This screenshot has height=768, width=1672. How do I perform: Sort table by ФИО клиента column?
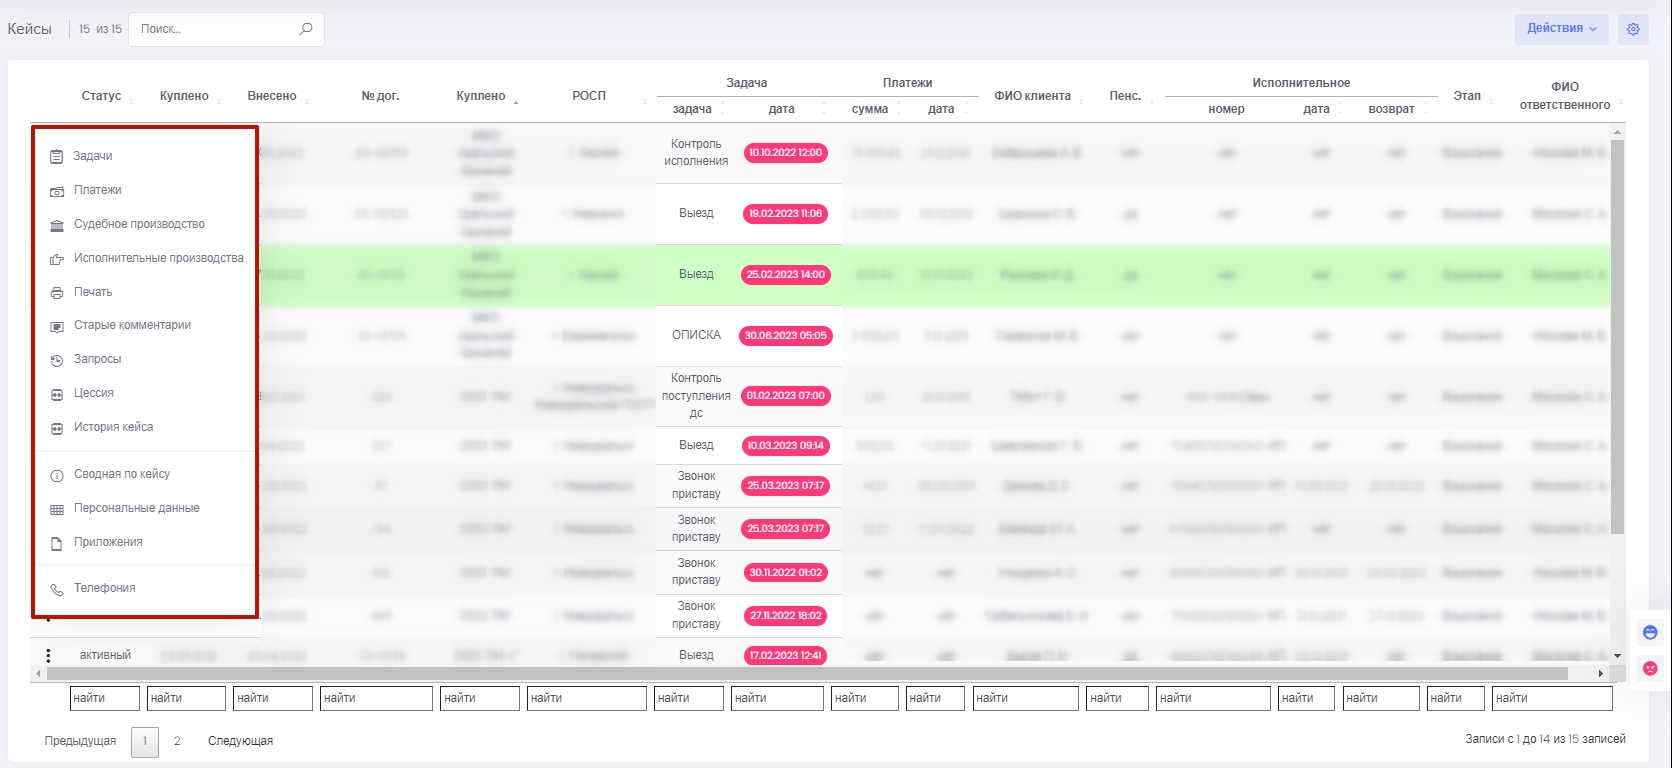(1032, 96)
